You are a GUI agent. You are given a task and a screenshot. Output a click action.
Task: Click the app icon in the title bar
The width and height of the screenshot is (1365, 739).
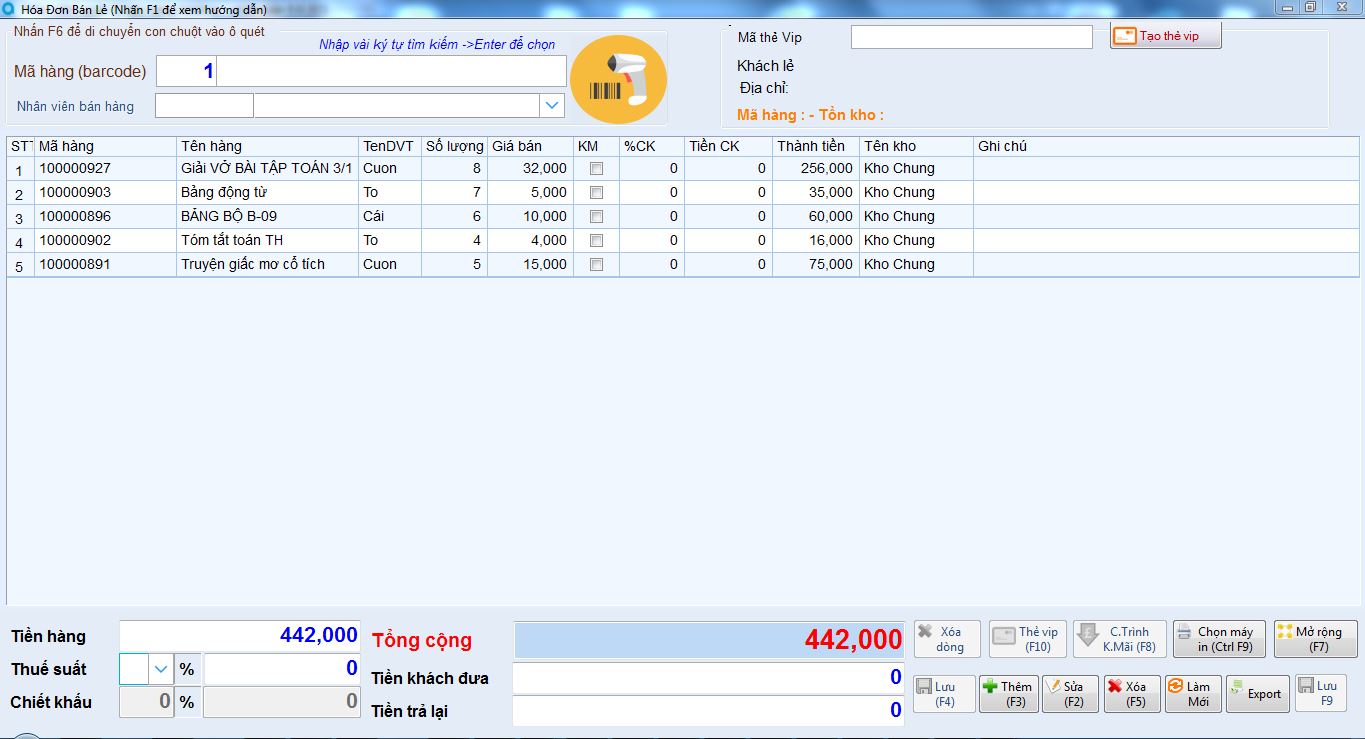[x=9, y=8]
